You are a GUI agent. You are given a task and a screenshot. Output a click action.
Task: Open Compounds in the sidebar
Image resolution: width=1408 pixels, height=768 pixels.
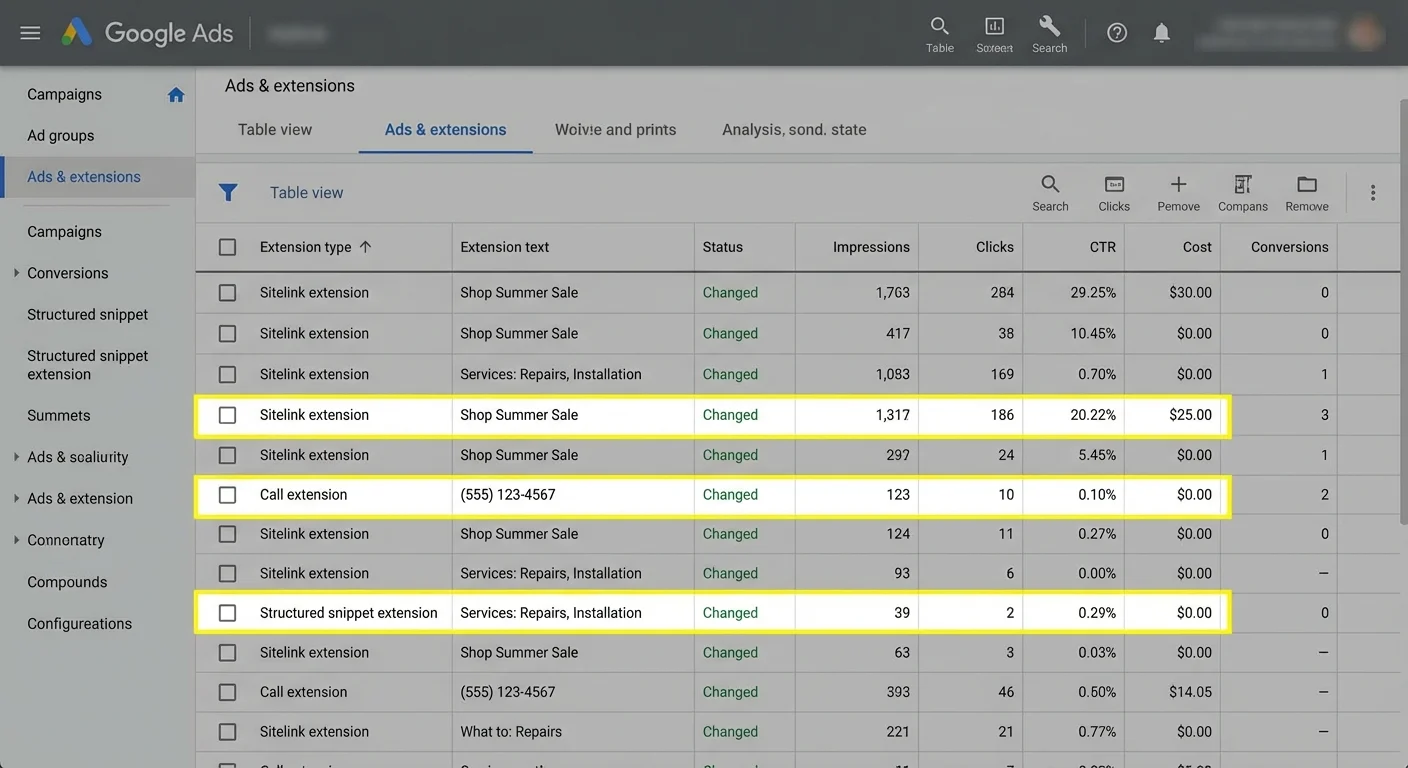click(x=67, y=582)
